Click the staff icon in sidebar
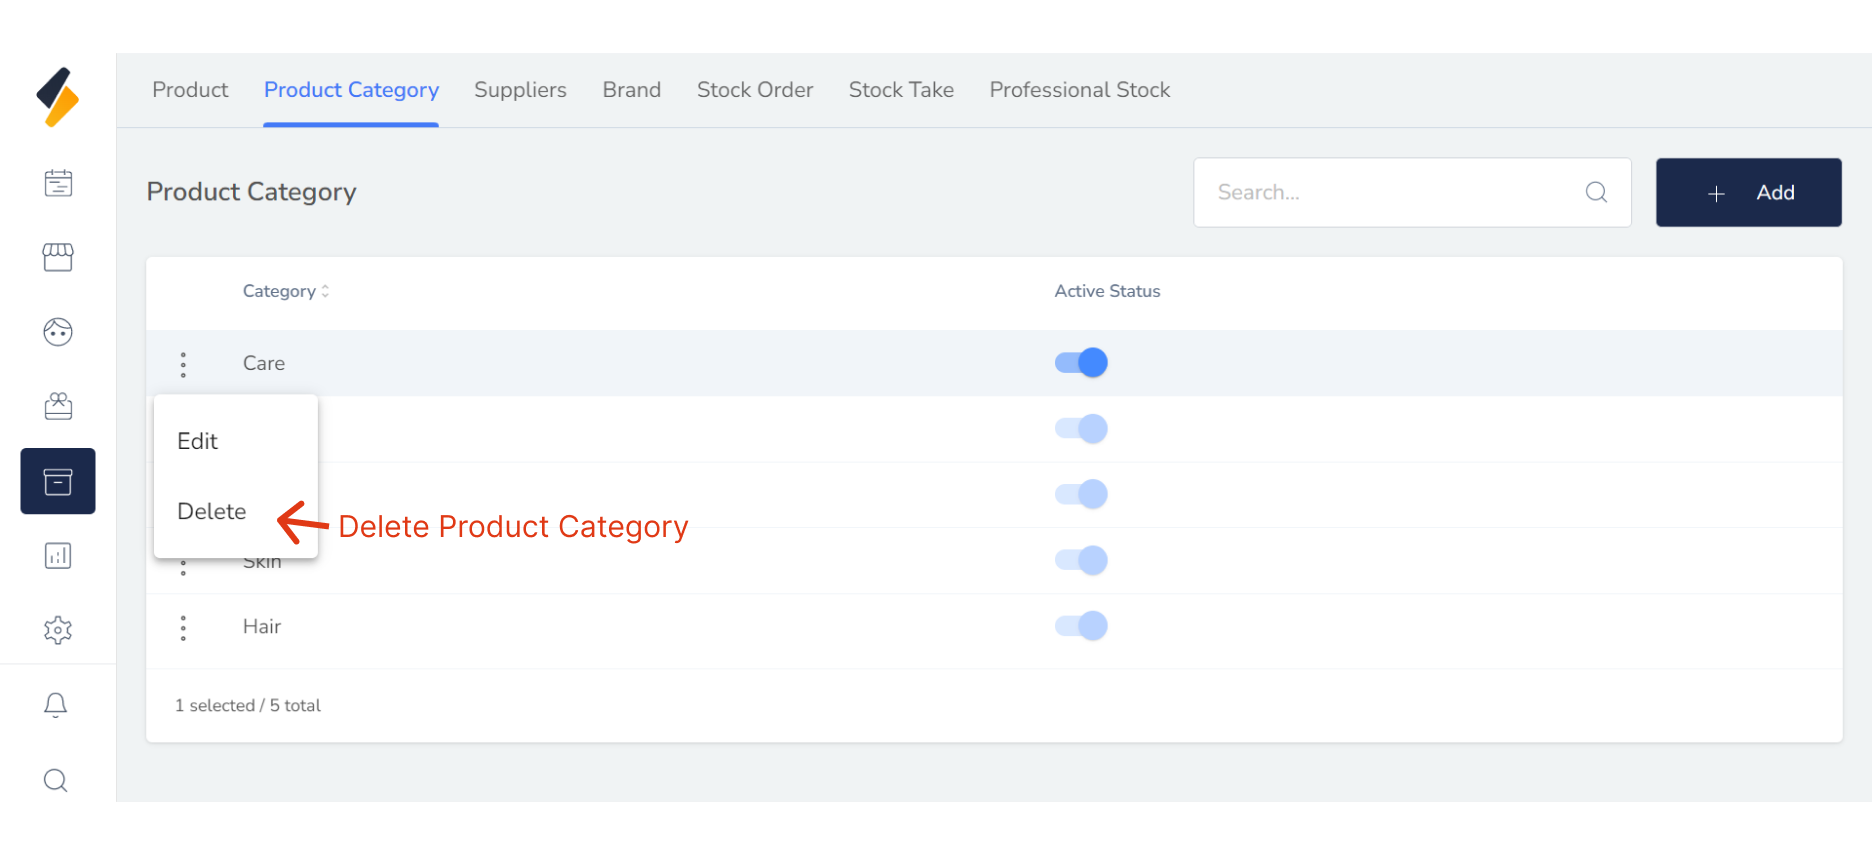This screenshot has height=855, width=1872. (58, 406)
